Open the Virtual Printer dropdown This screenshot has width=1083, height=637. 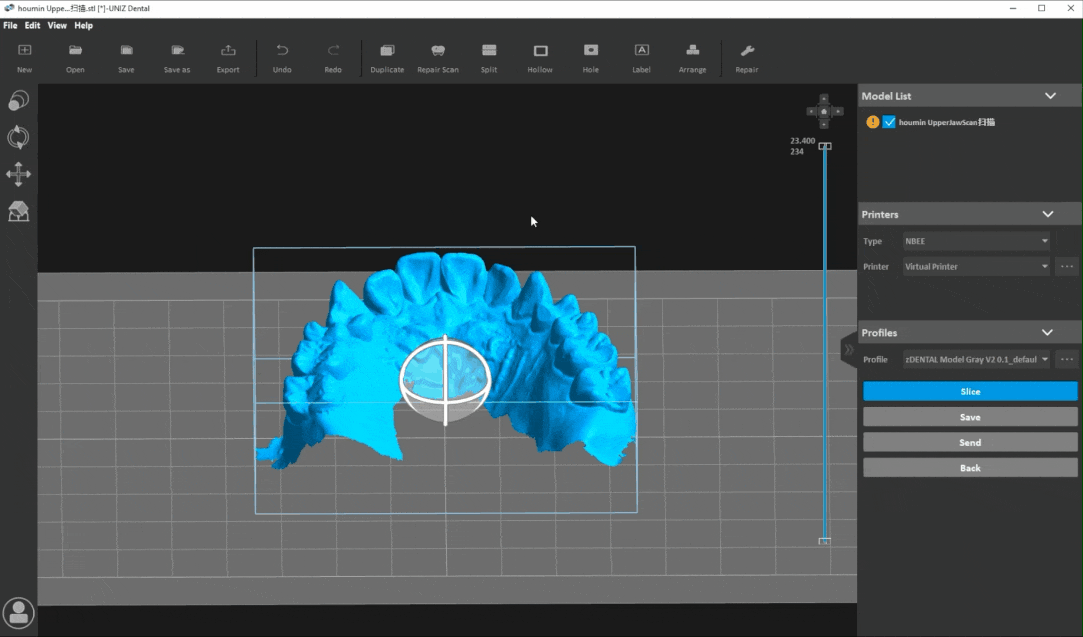click(x=976, y=267)
